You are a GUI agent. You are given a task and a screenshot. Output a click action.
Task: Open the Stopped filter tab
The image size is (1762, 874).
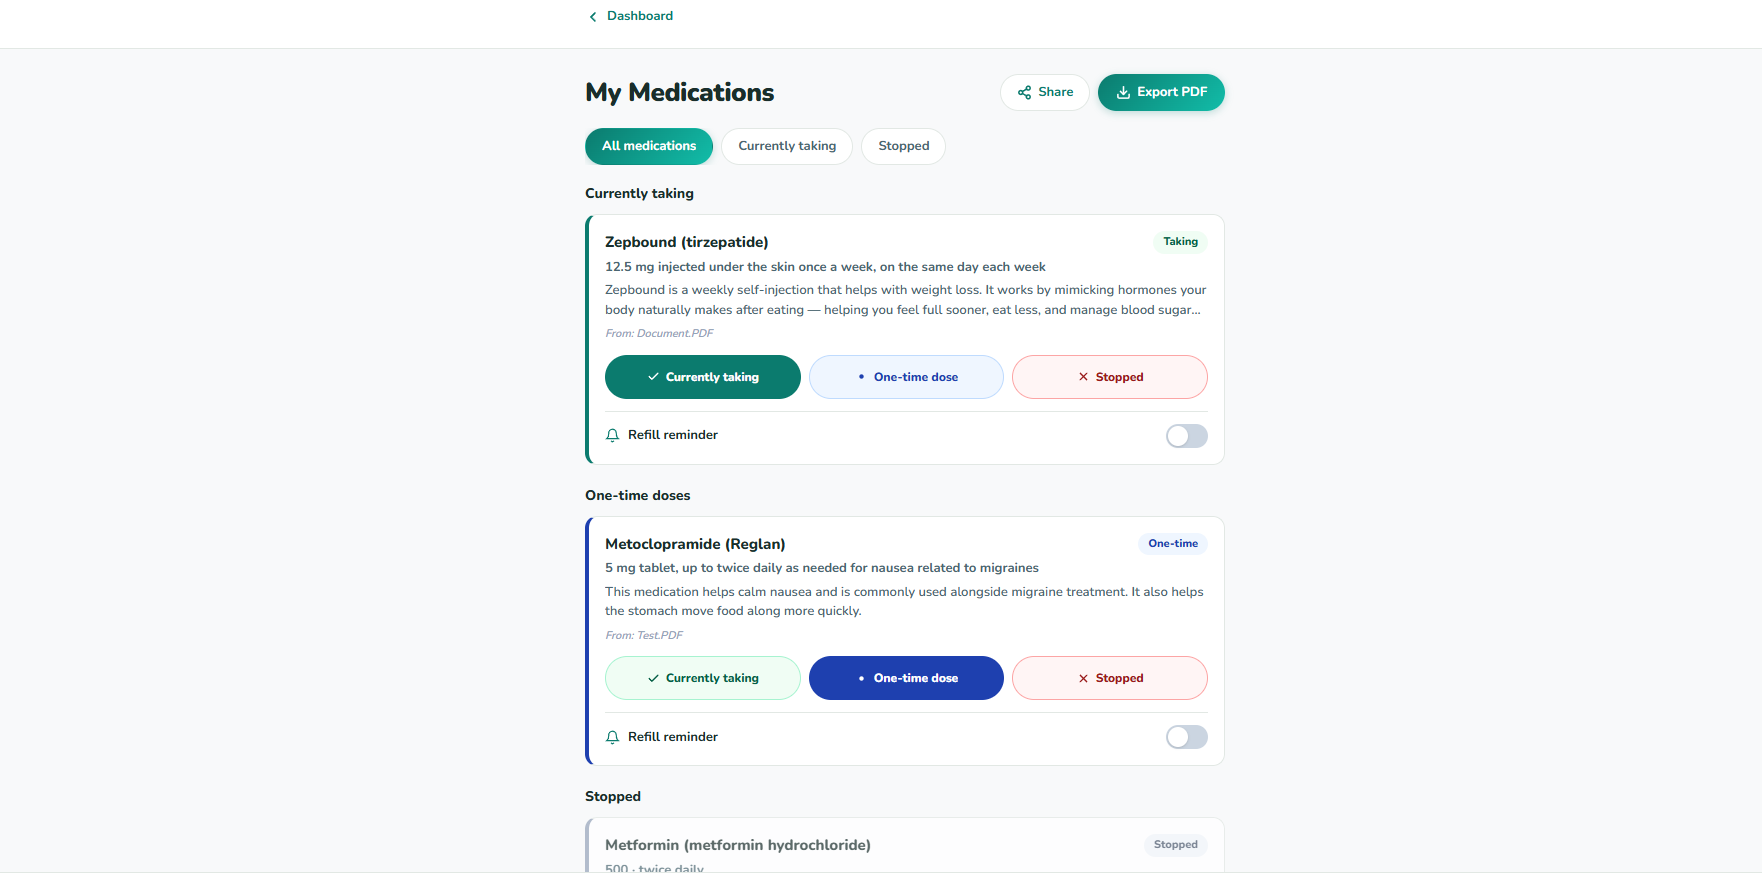pos(903,146)
